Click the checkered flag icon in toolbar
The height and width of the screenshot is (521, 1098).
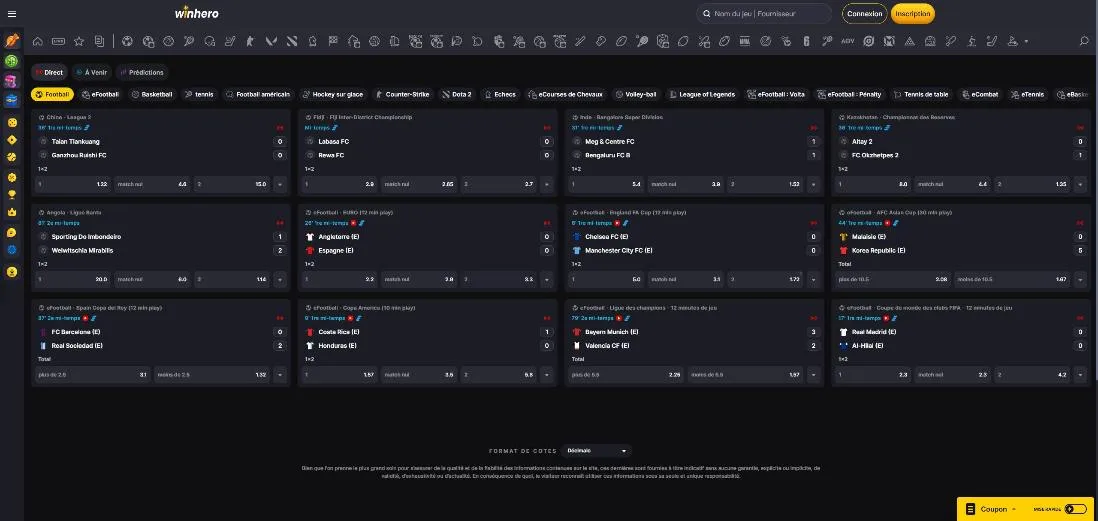[x=333, y=41]
